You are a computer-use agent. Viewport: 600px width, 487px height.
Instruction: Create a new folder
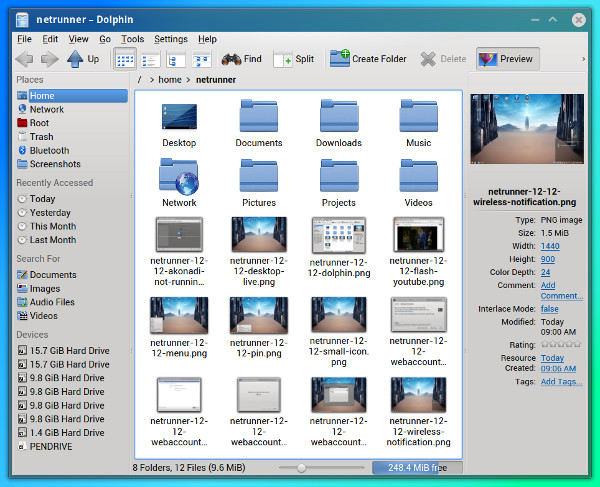(x=368, y=59)
